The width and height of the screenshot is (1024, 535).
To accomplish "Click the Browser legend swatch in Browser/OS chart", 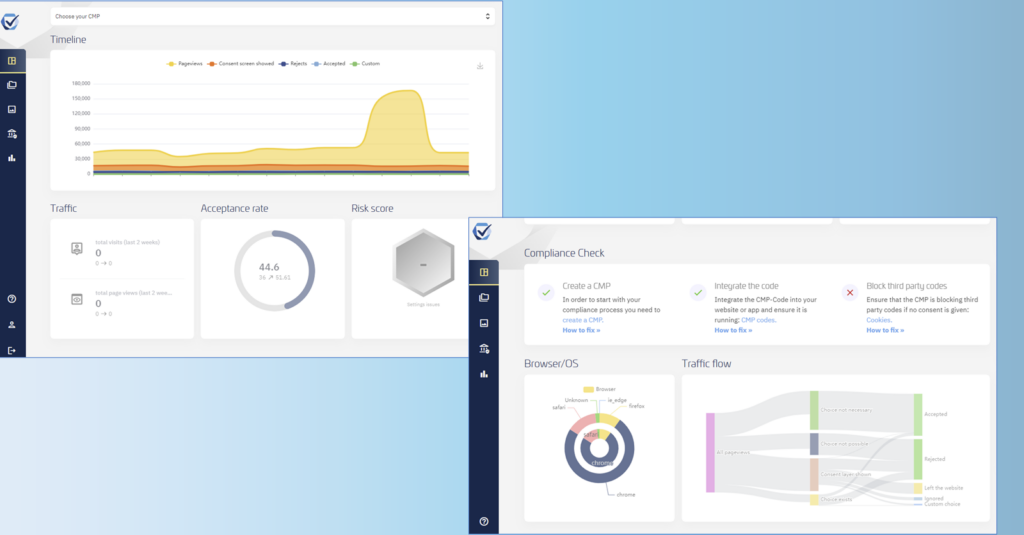I will coord(588,389).
